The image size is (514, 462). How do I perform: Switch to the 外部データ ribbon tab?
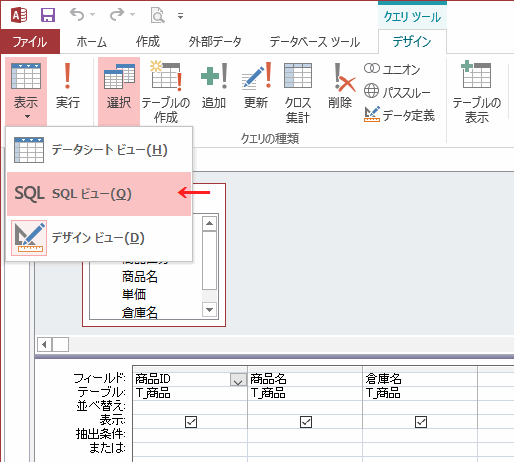click(215, 42)
